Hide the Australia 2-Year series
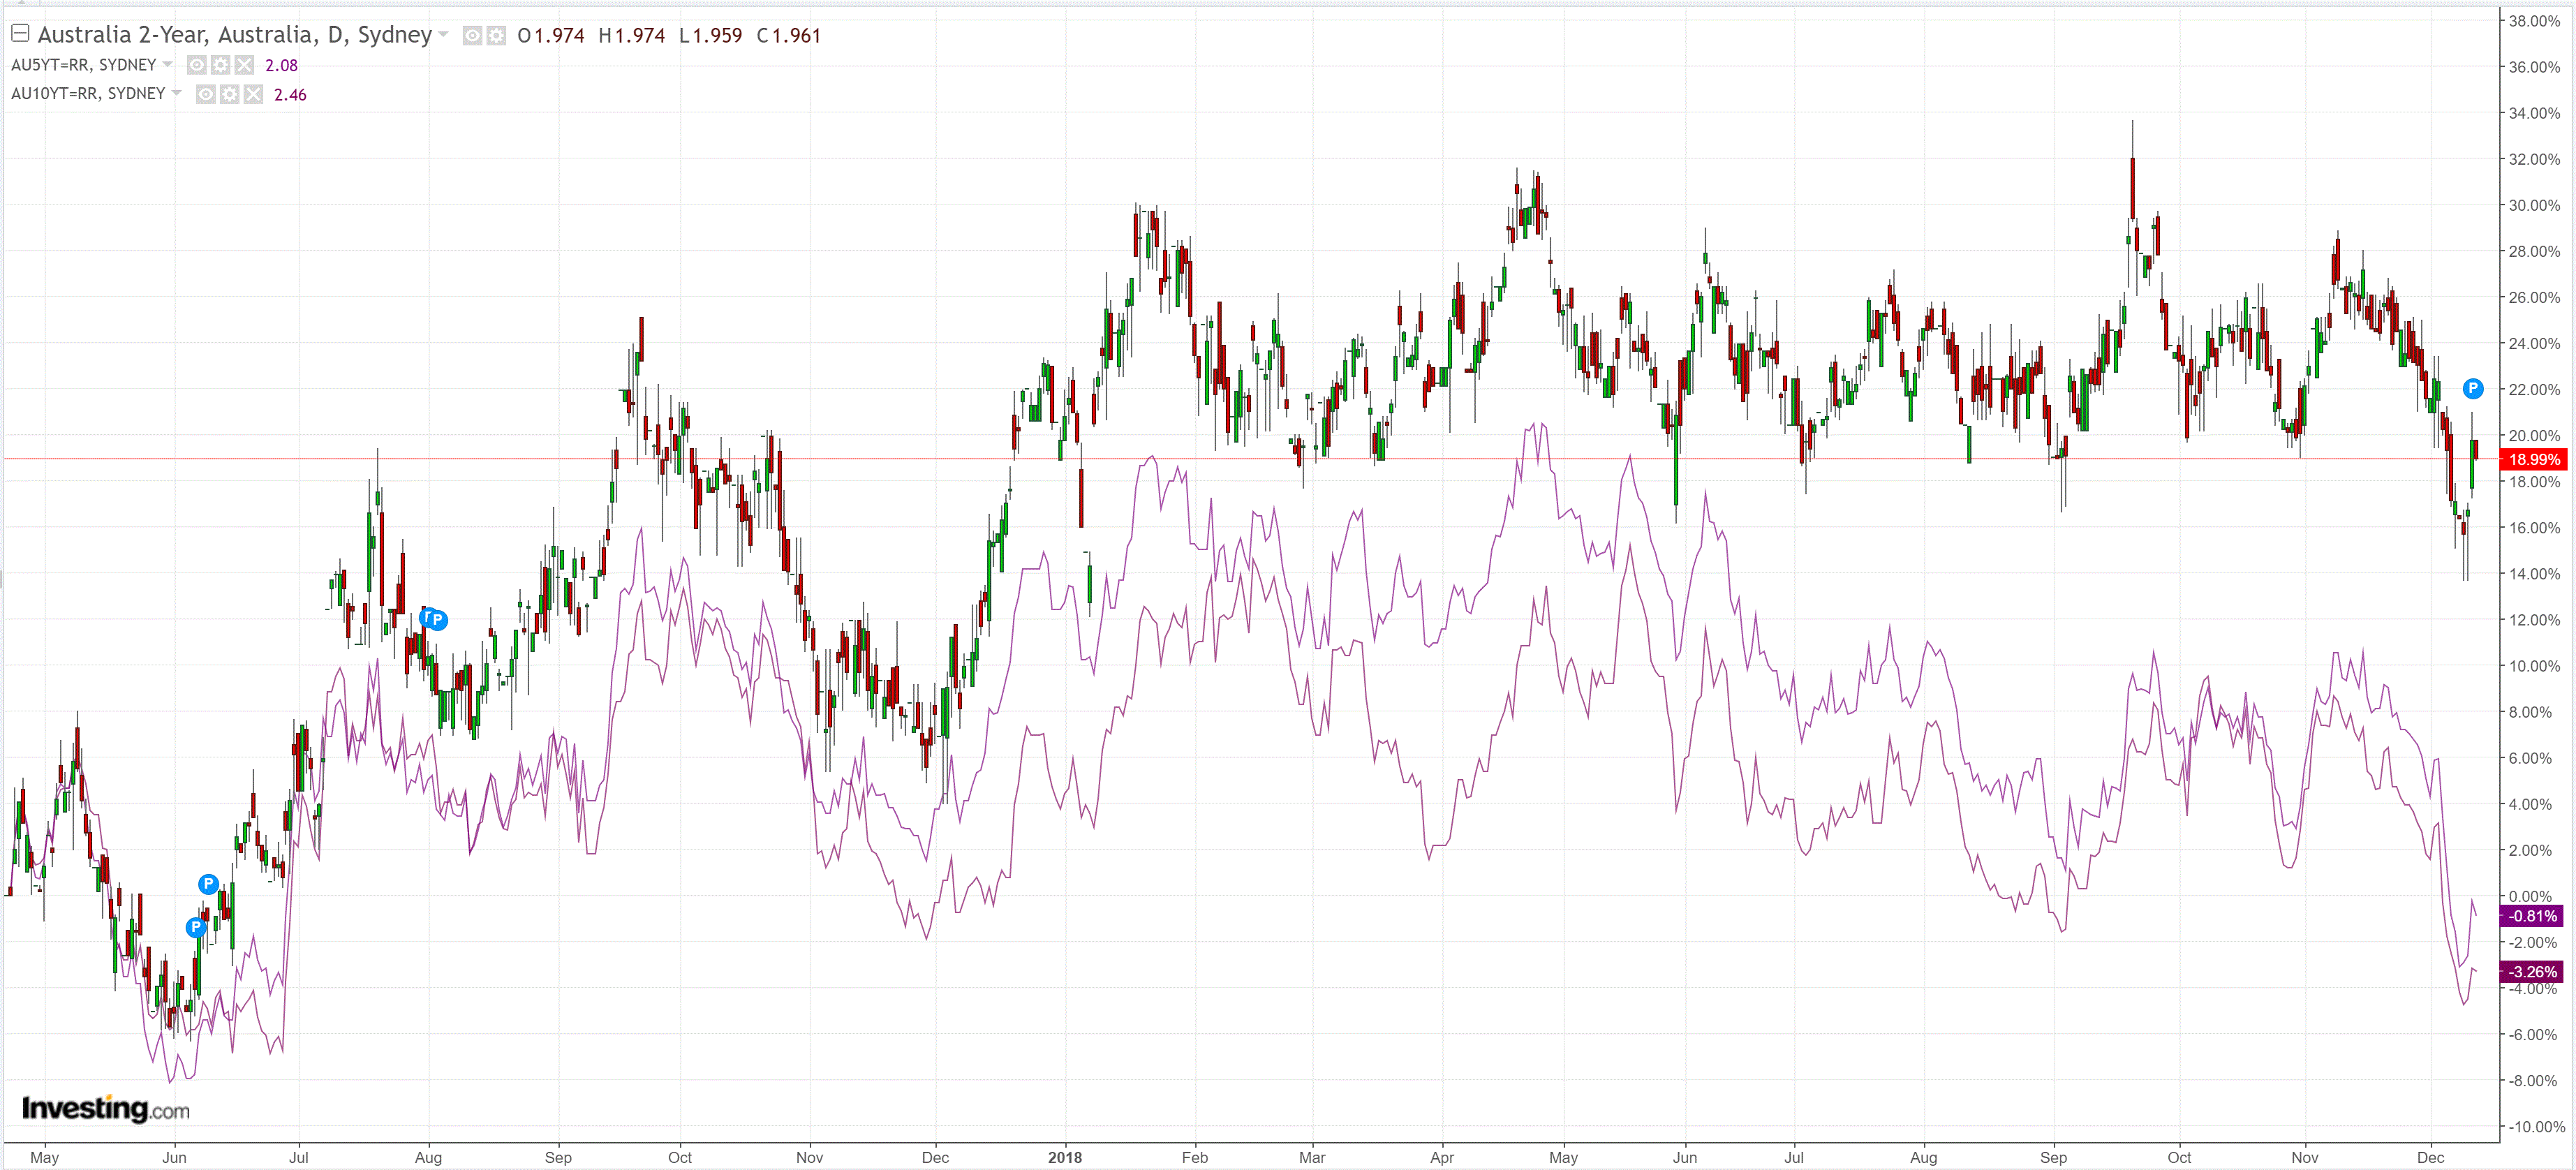The image size is (2576, 1170). [472, 36]
